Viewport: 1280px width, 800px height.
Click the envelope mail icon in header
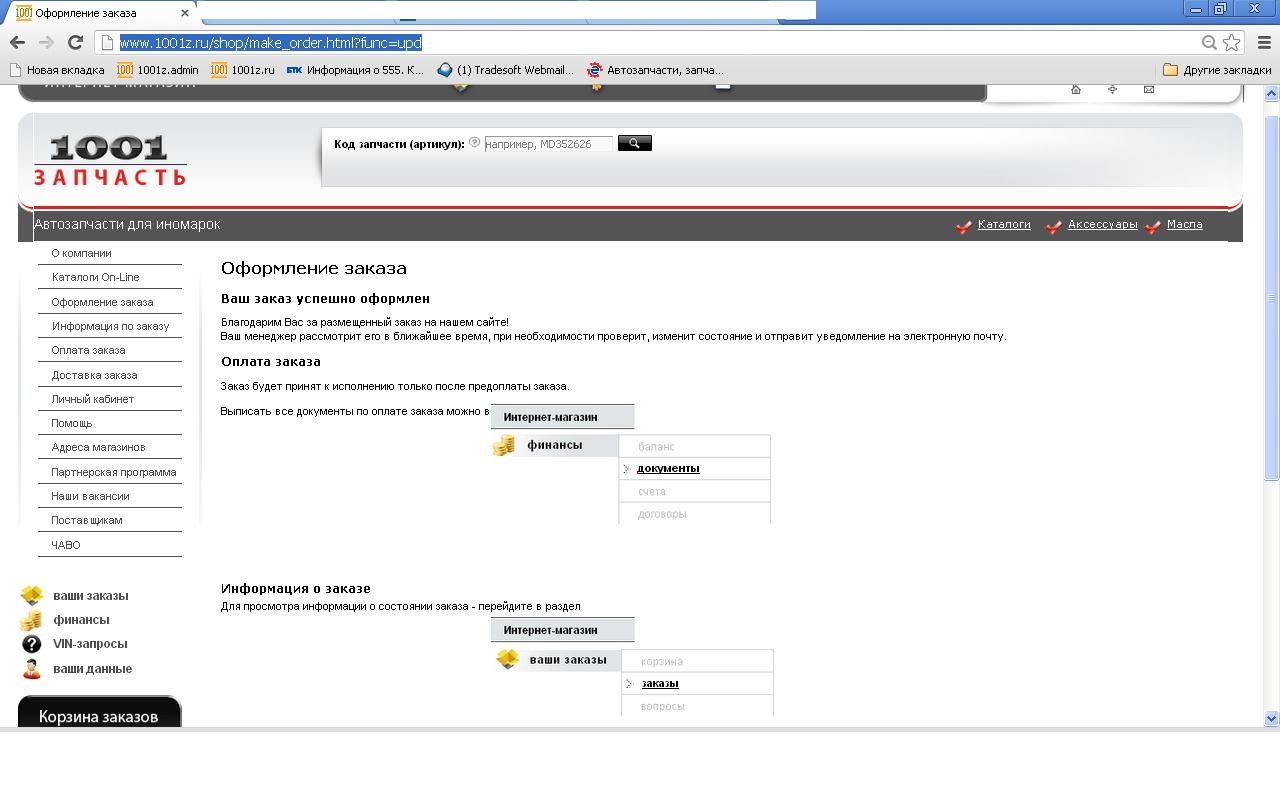[1148, 89]
